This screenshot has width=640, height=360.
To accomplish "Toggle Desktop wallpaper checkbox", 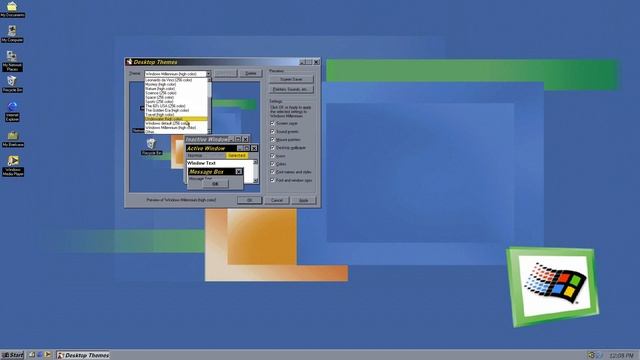I will pos(272,148).
